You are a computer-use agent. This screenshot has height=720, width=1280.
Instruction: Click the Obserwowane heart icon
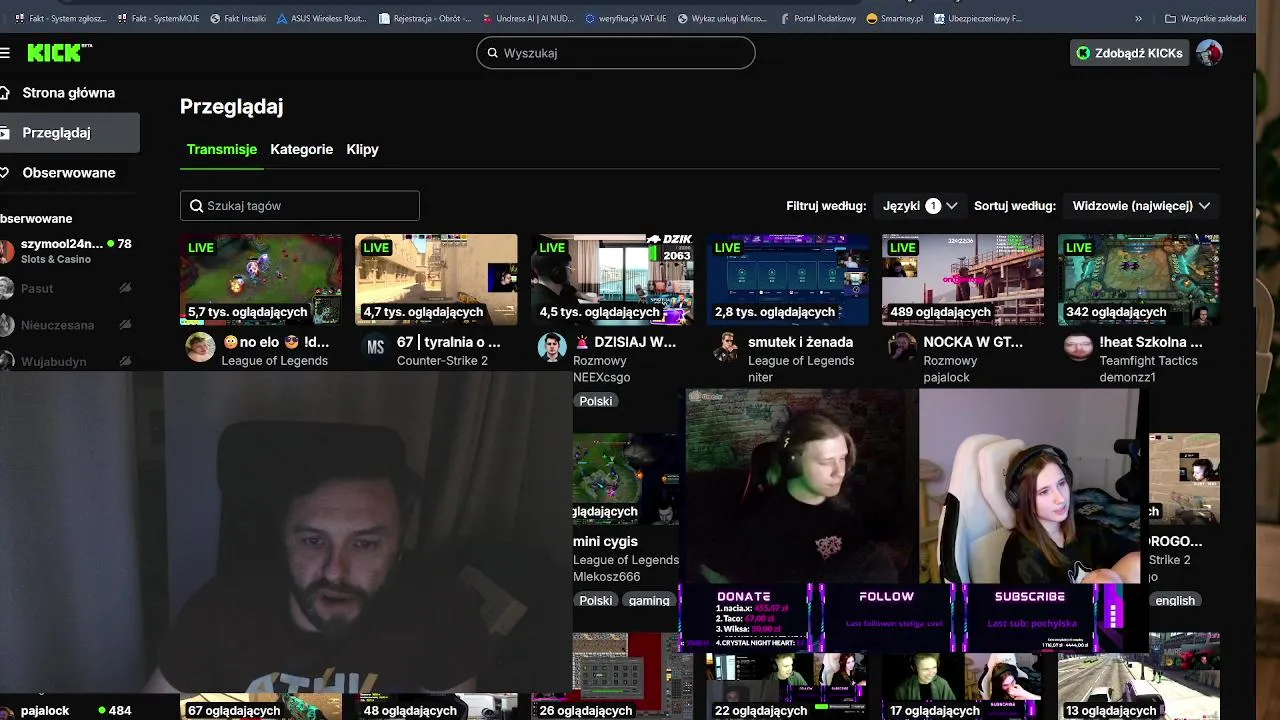click(x=5, y=173)
